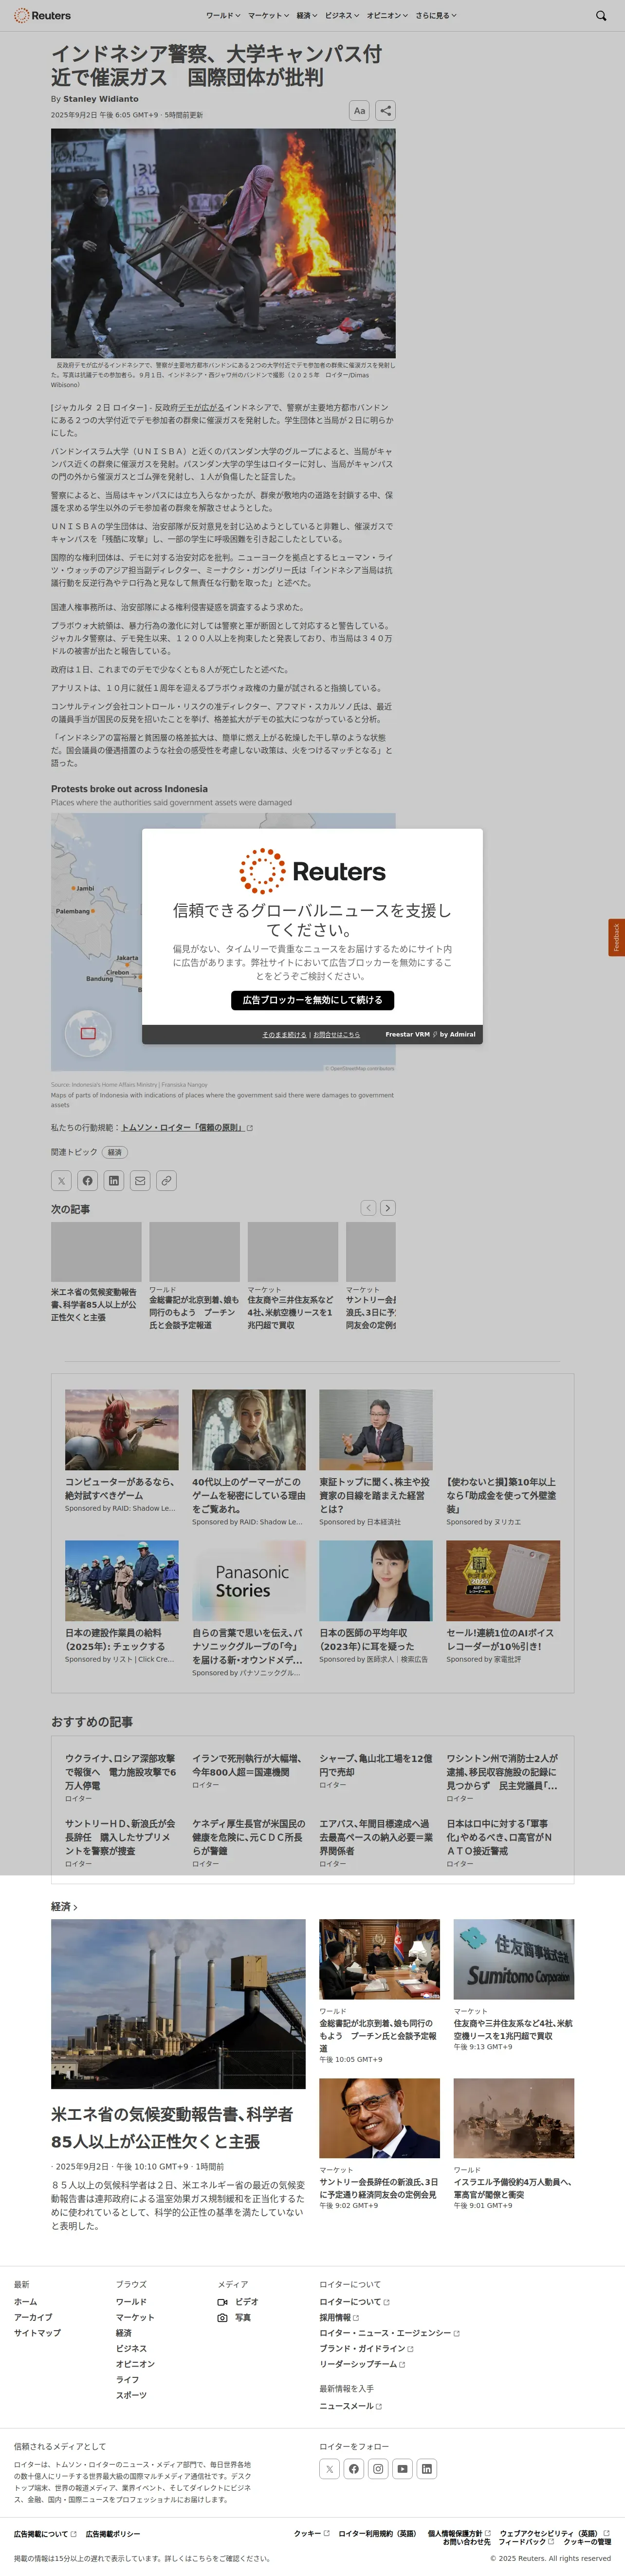
Task: Share the article on LinkedIn below the topics
Action: point(114,1181)
